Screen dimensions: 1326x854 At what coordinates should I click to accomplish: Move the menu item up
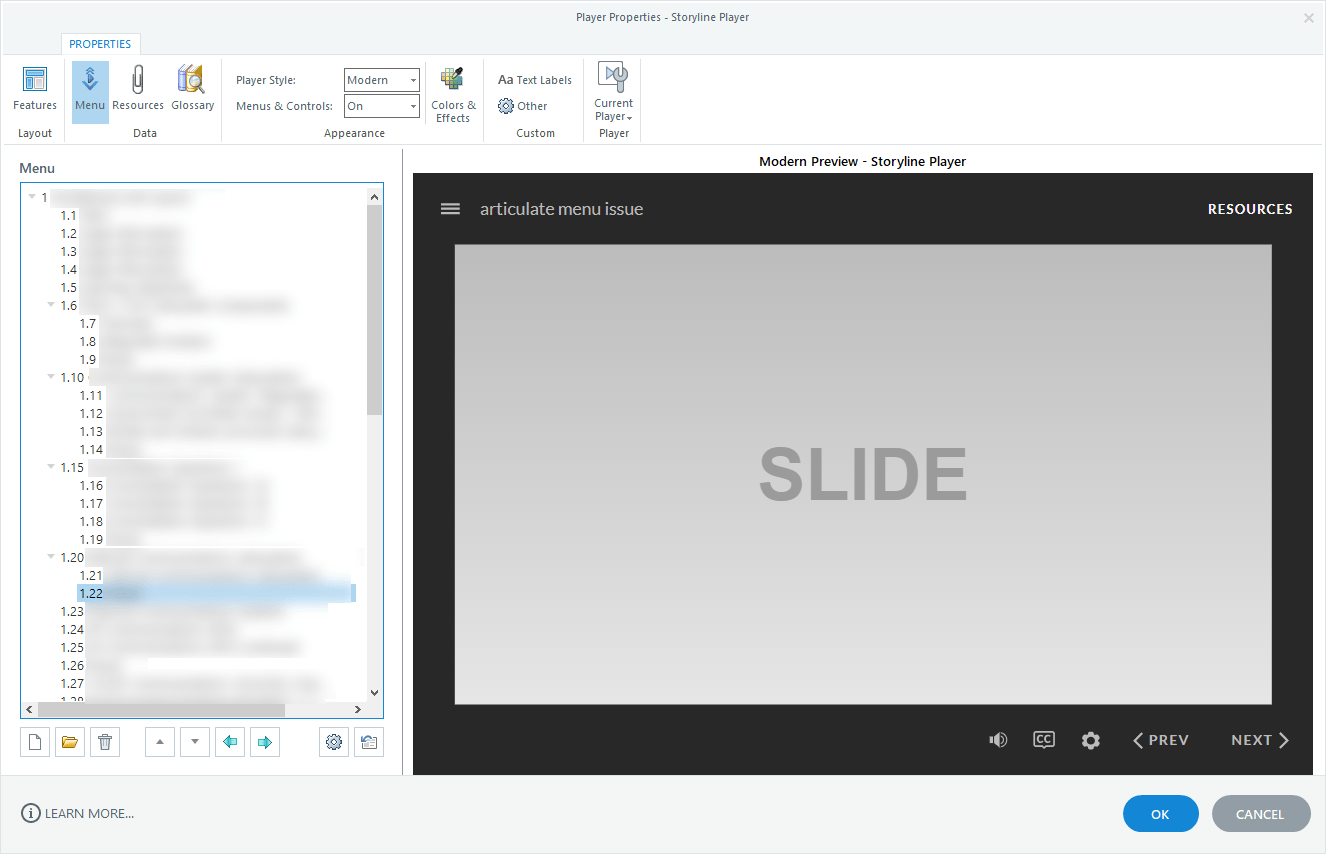160,742
